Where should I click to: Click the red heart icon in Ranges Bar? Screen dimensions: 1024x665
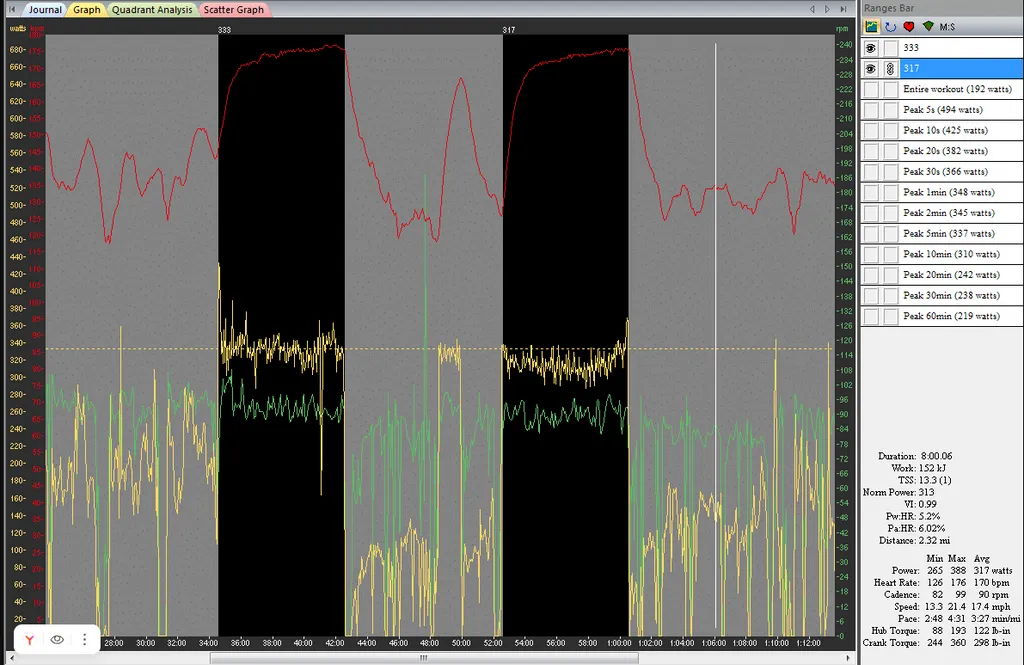(x=908, y=26)
